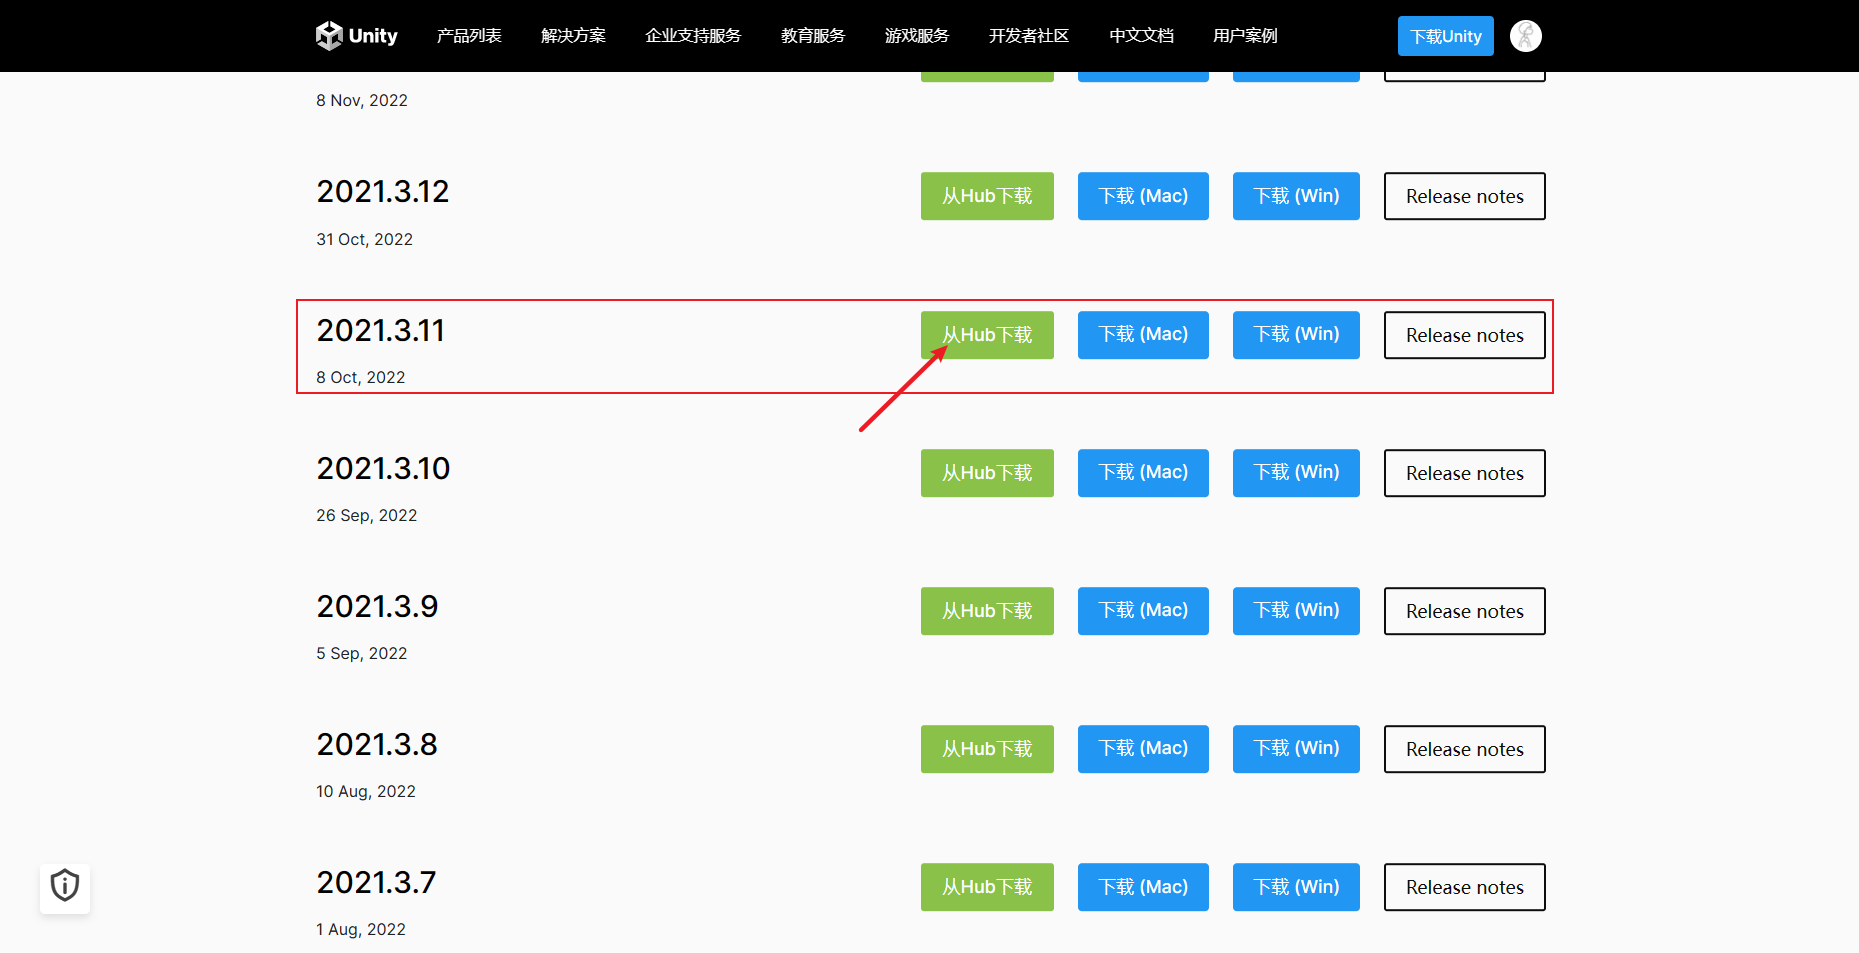The image size is (1859, 953).
Task: Download 2021.3.10 for Mac
Action: (x=1143, y=473)
